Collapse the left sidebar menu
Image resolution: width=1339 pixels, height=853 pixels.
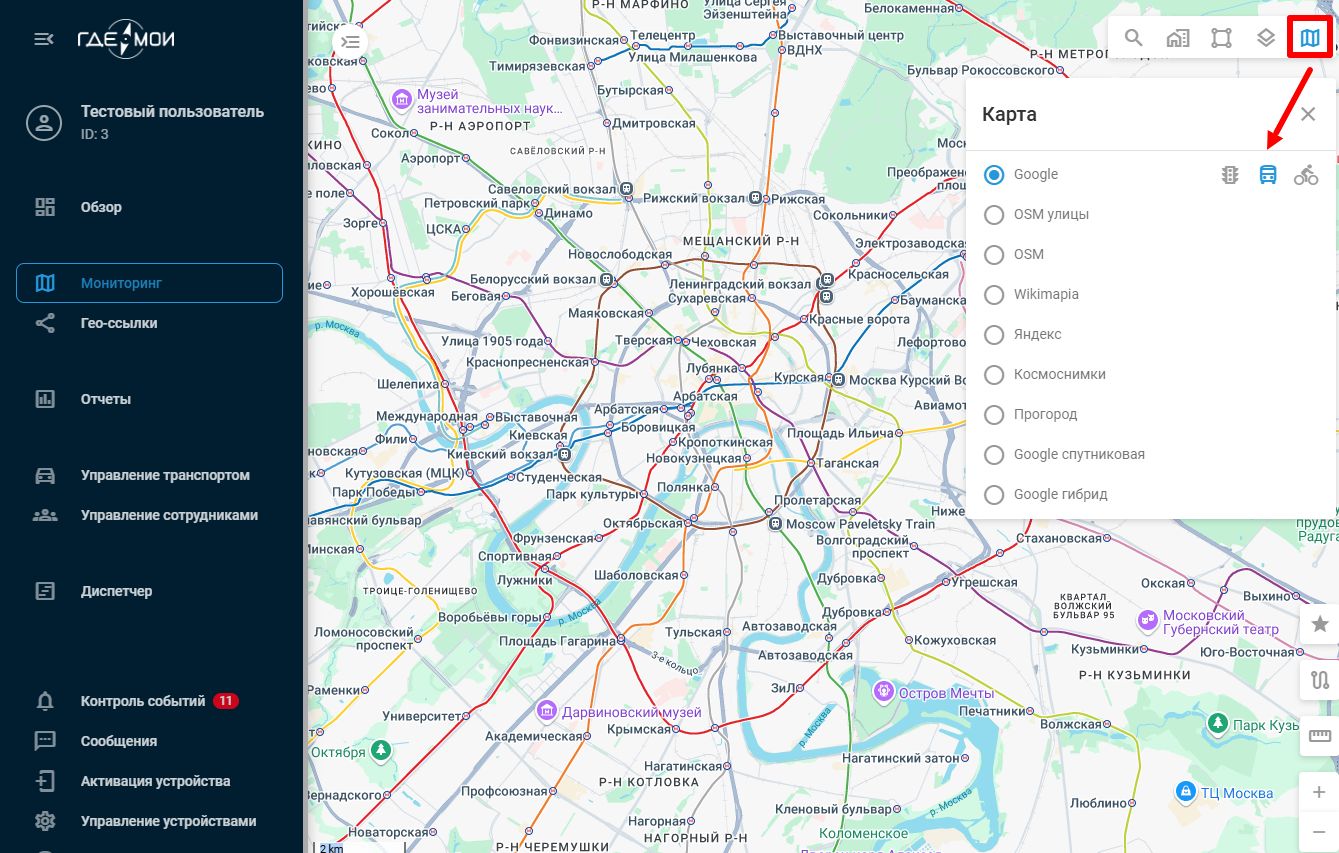pos(44,39)
